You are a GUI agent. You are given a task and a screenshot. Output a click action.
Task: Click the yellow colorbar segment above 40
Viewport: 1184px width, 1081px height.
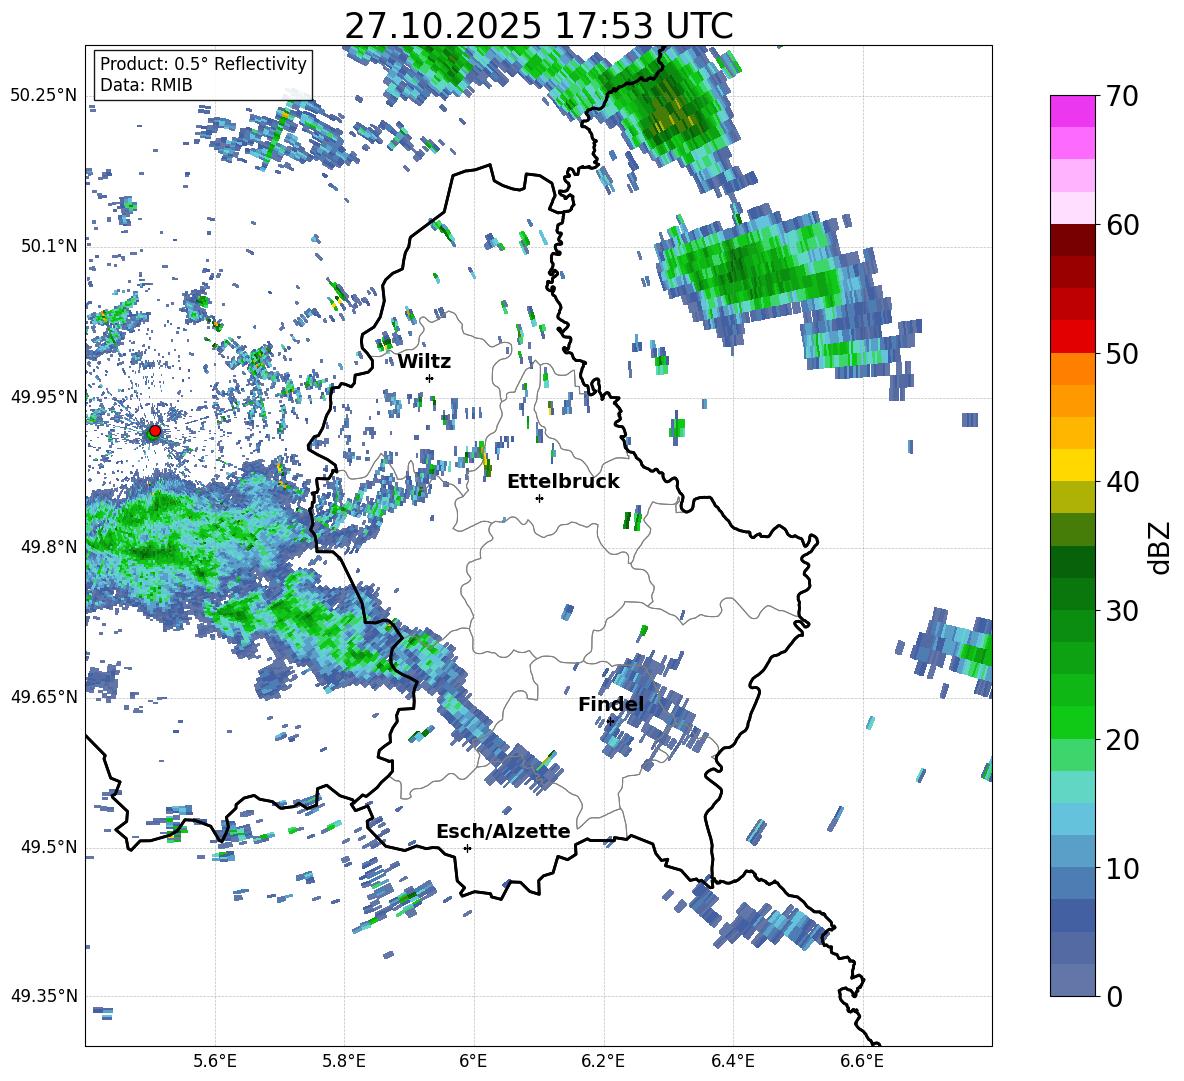[1072, 465]
